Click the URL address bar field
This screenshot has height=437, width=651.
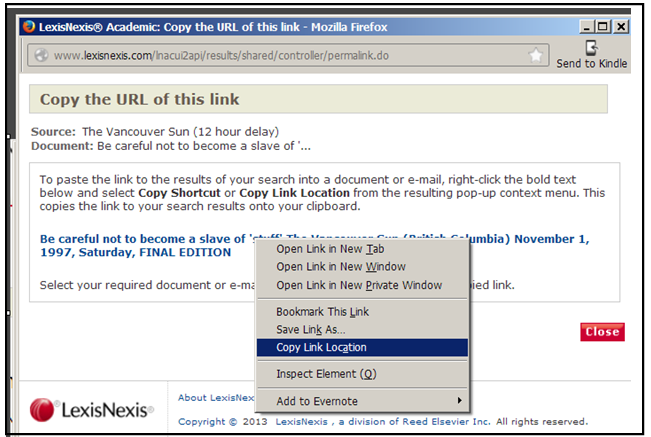pos(288,55)
